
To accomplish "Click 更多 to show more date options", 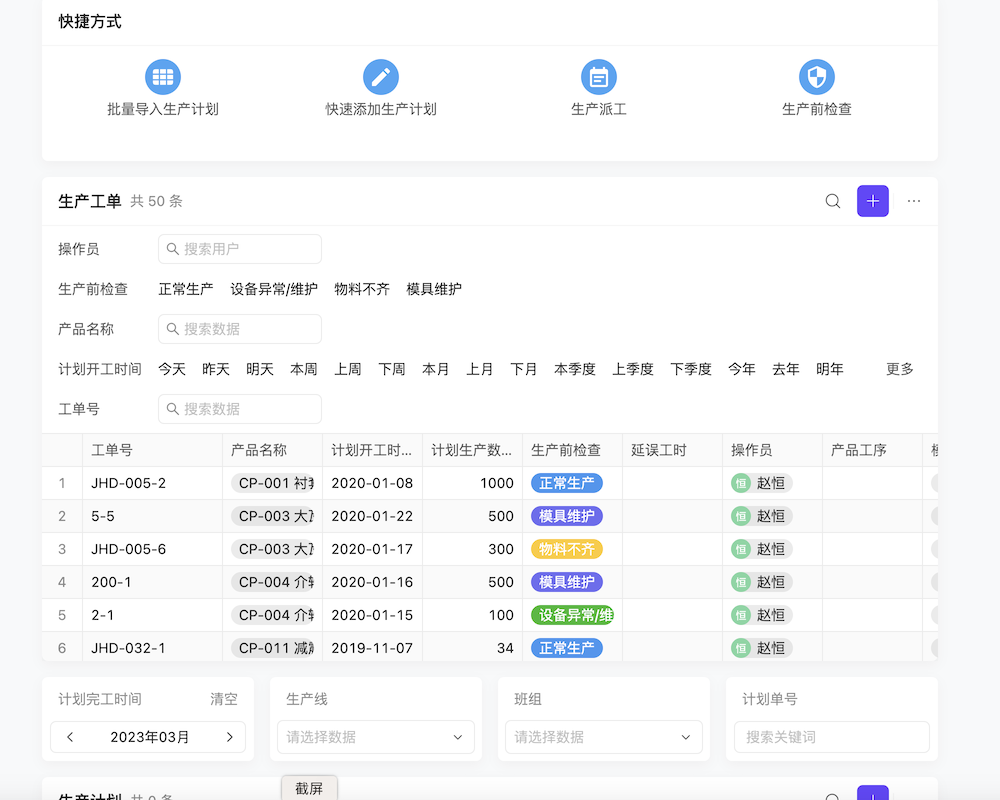I will tap(898, 368).
